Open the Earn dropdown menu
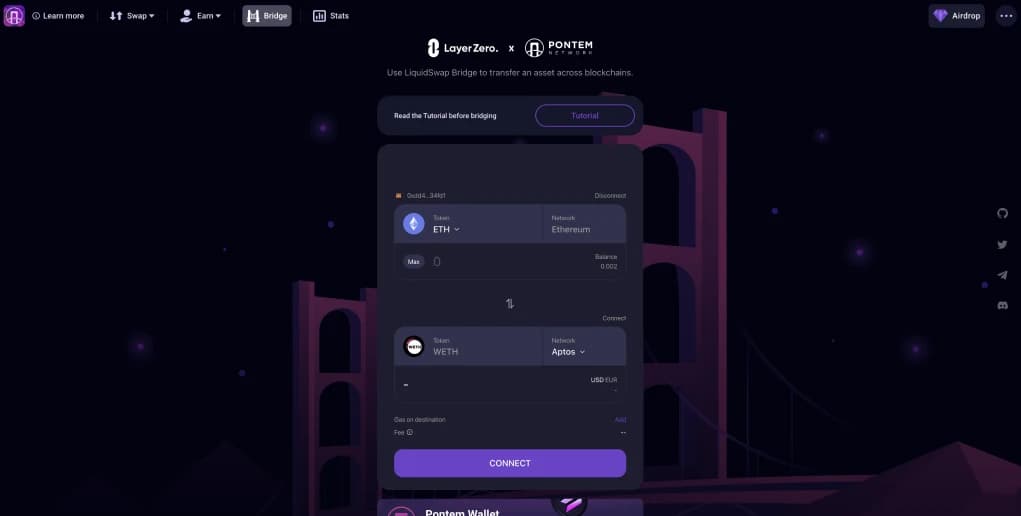 pyautogui.click(x=201, y=16)
